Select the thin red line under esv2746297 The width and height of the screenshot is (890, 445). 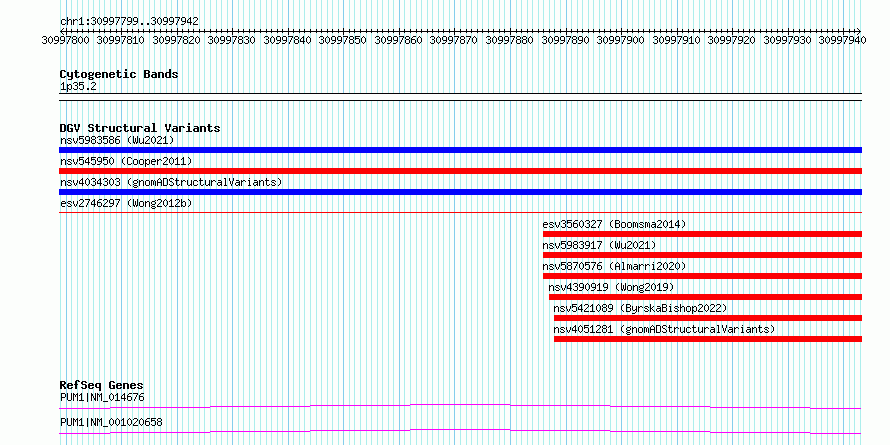(x=460, y=212)
